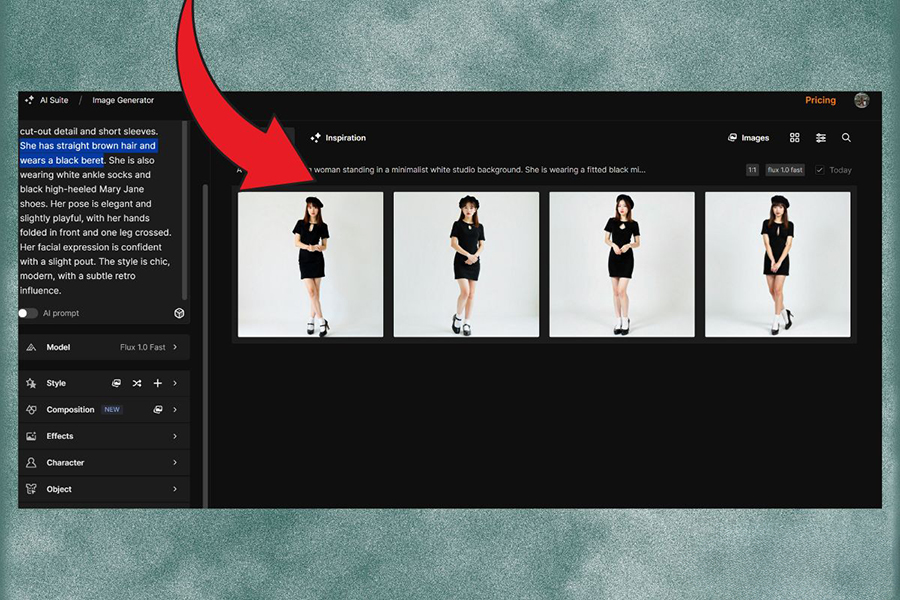The width and height of the screenshot is (900, 600).
Task: Click the "AI prompt" label text
Action: coord(61,313)
